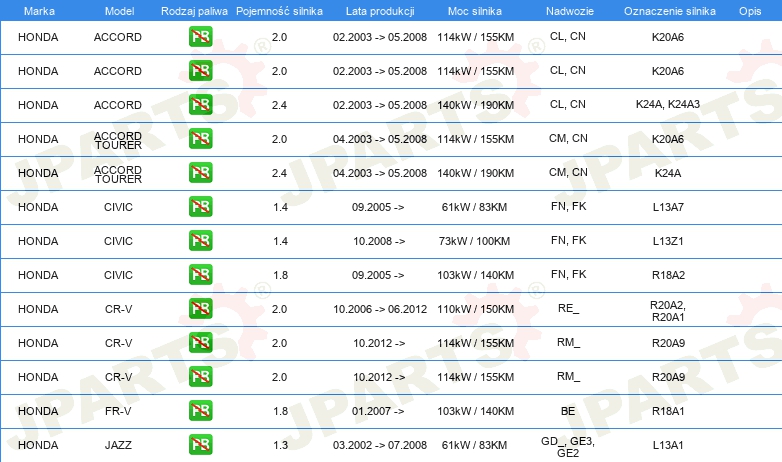Click the Model column header
This screenshot has width=782, height=462.
119,11
